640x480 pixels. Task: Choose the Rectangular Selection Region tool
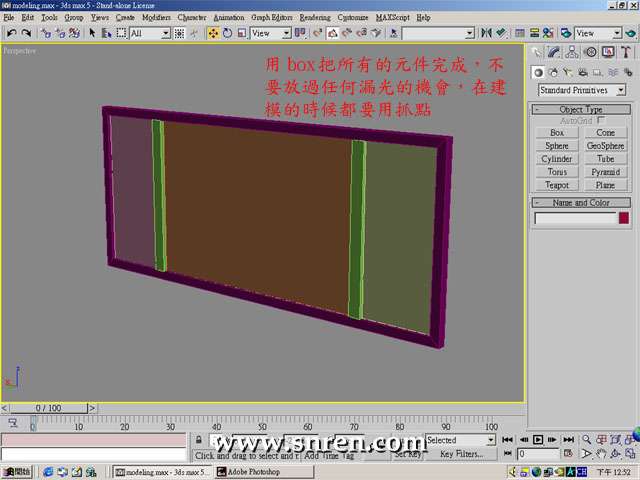pyautogui.click(x=121, y=33)
